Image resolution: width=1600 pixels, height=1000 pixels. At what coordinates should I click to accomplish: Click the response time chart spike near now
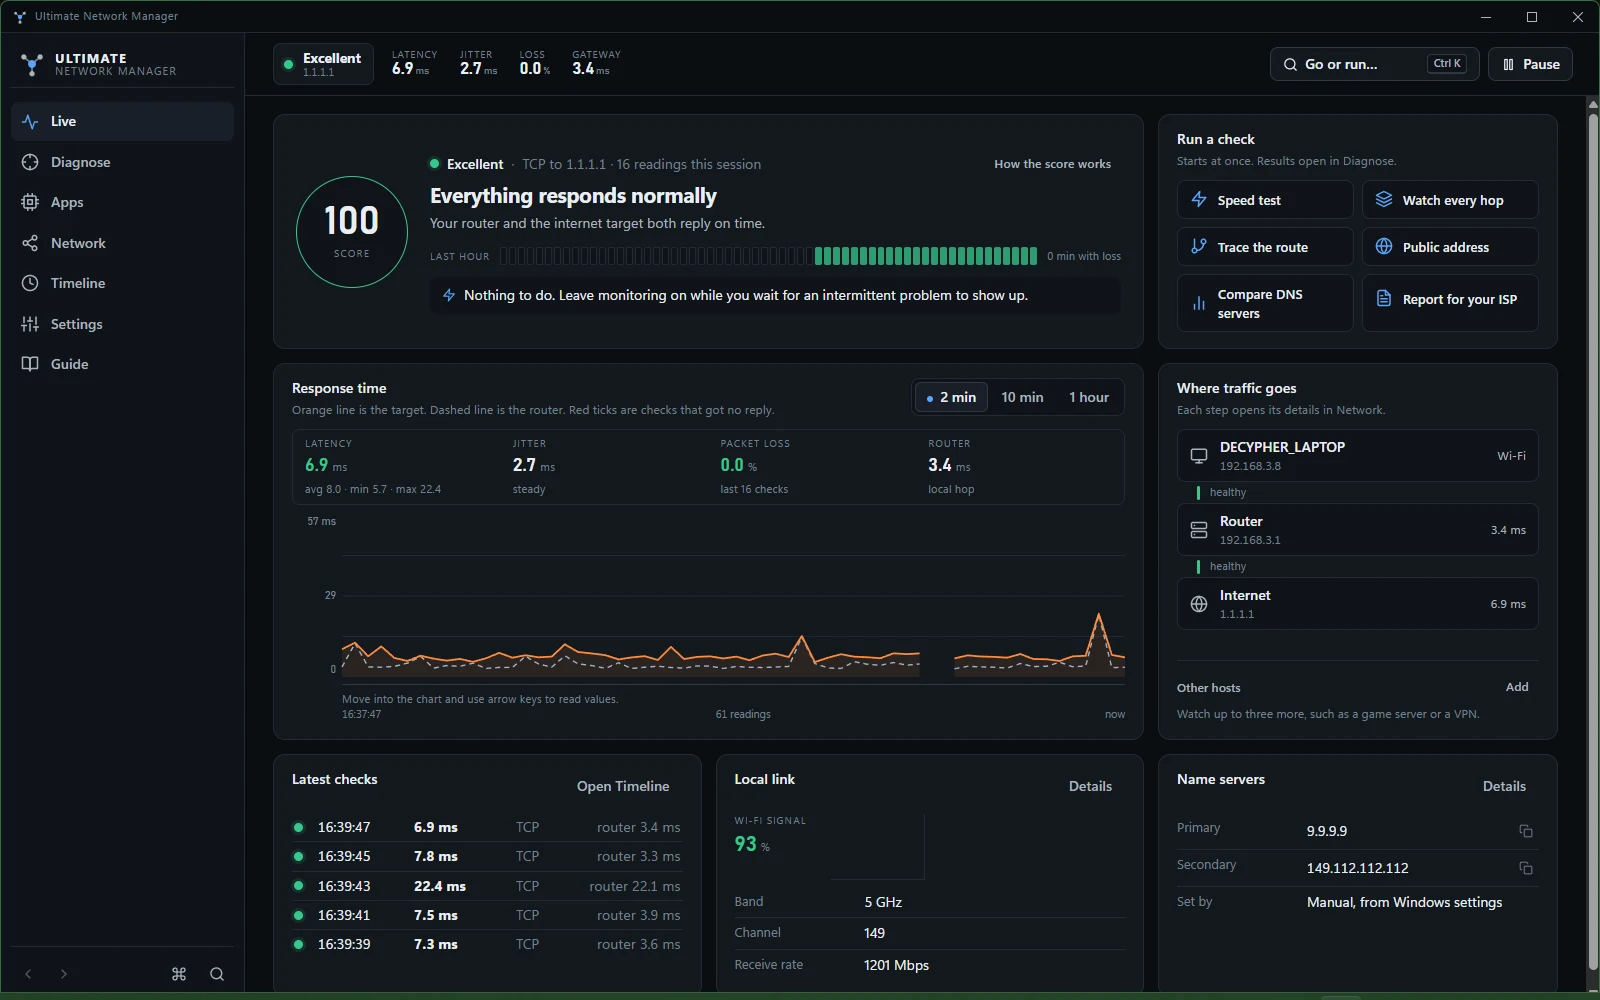click(x=1099, y=616)
